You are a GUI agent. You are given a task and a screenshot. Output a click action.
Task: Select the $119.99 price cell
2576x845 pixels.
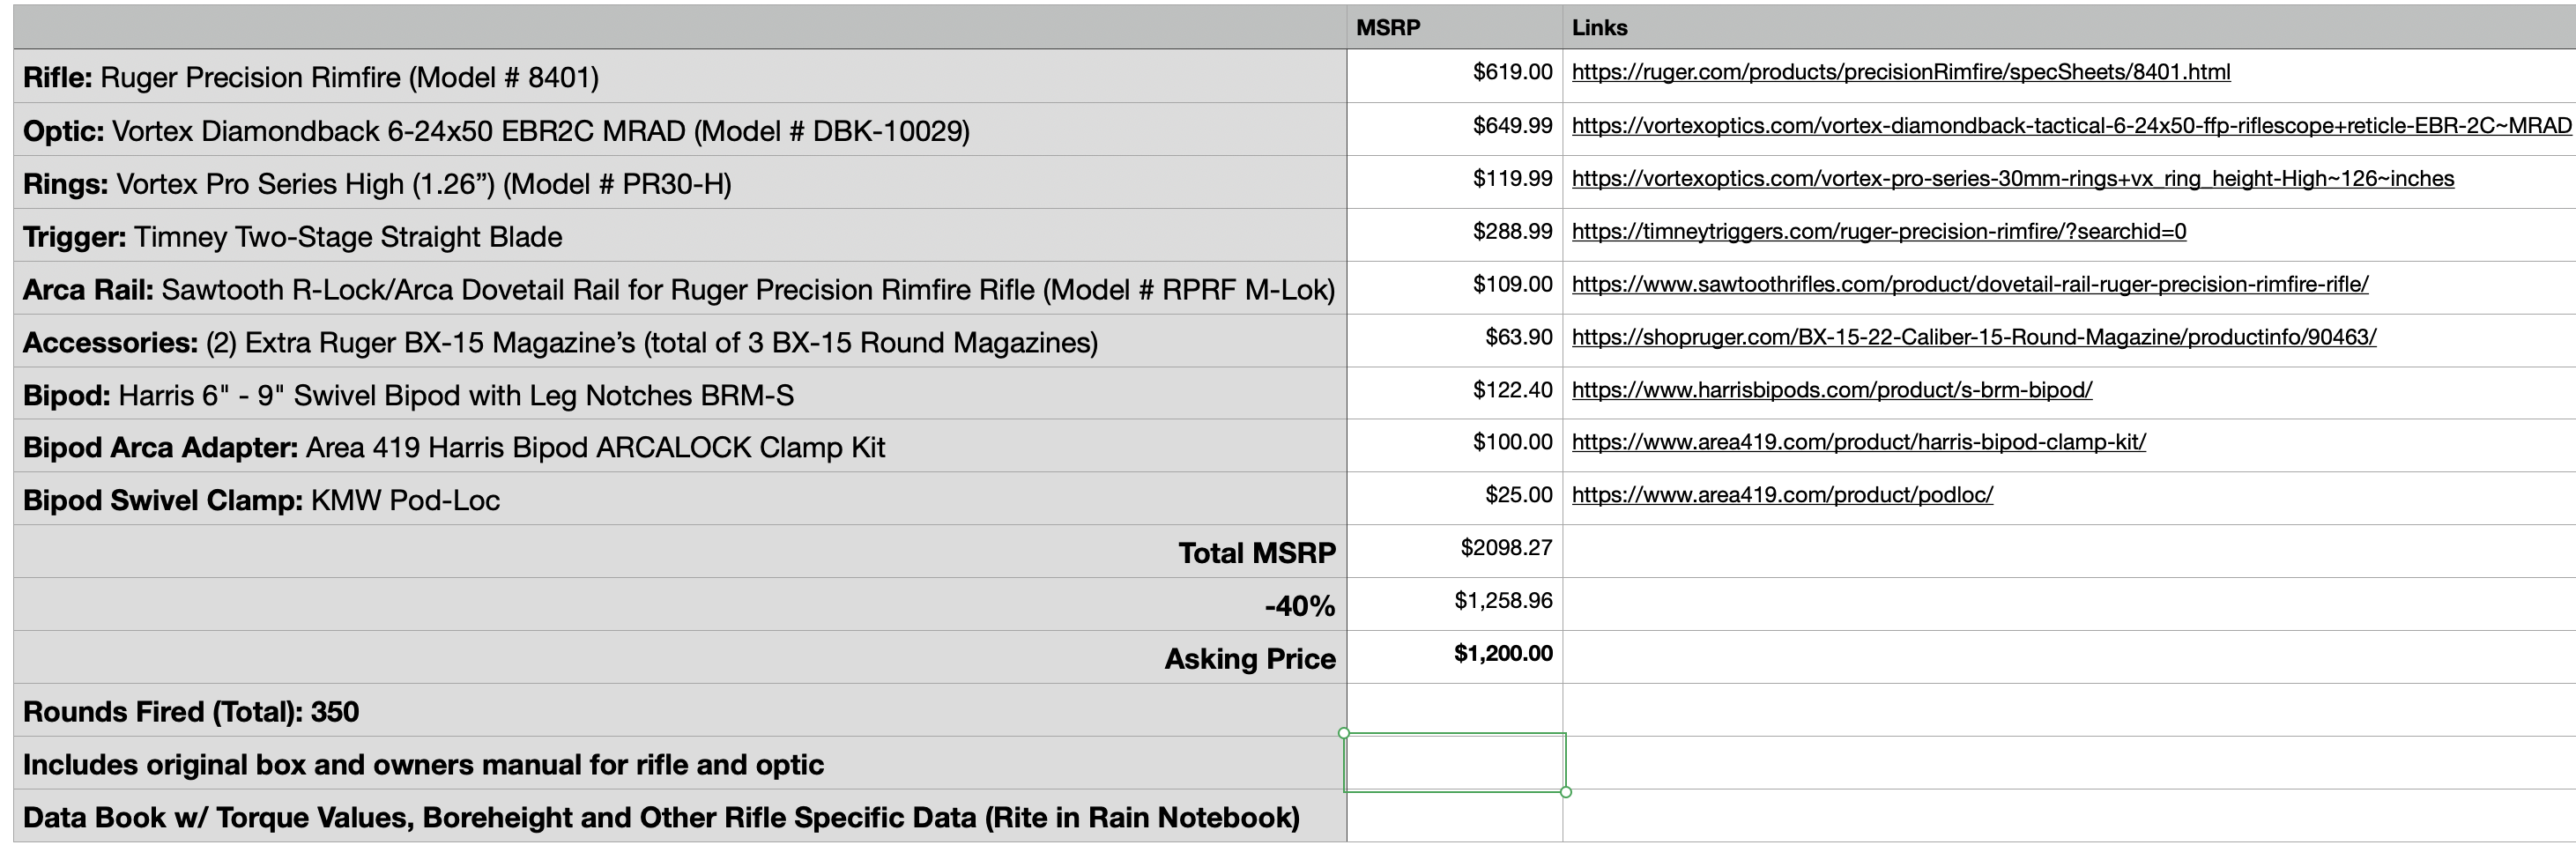(1455, 182)
